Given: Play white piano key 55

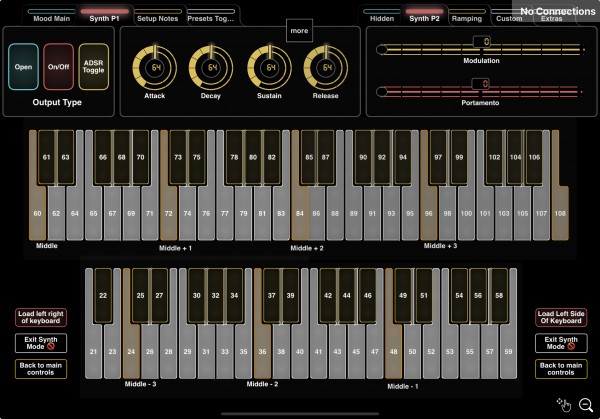Looking at the screenshot, I should pos(470,351).
